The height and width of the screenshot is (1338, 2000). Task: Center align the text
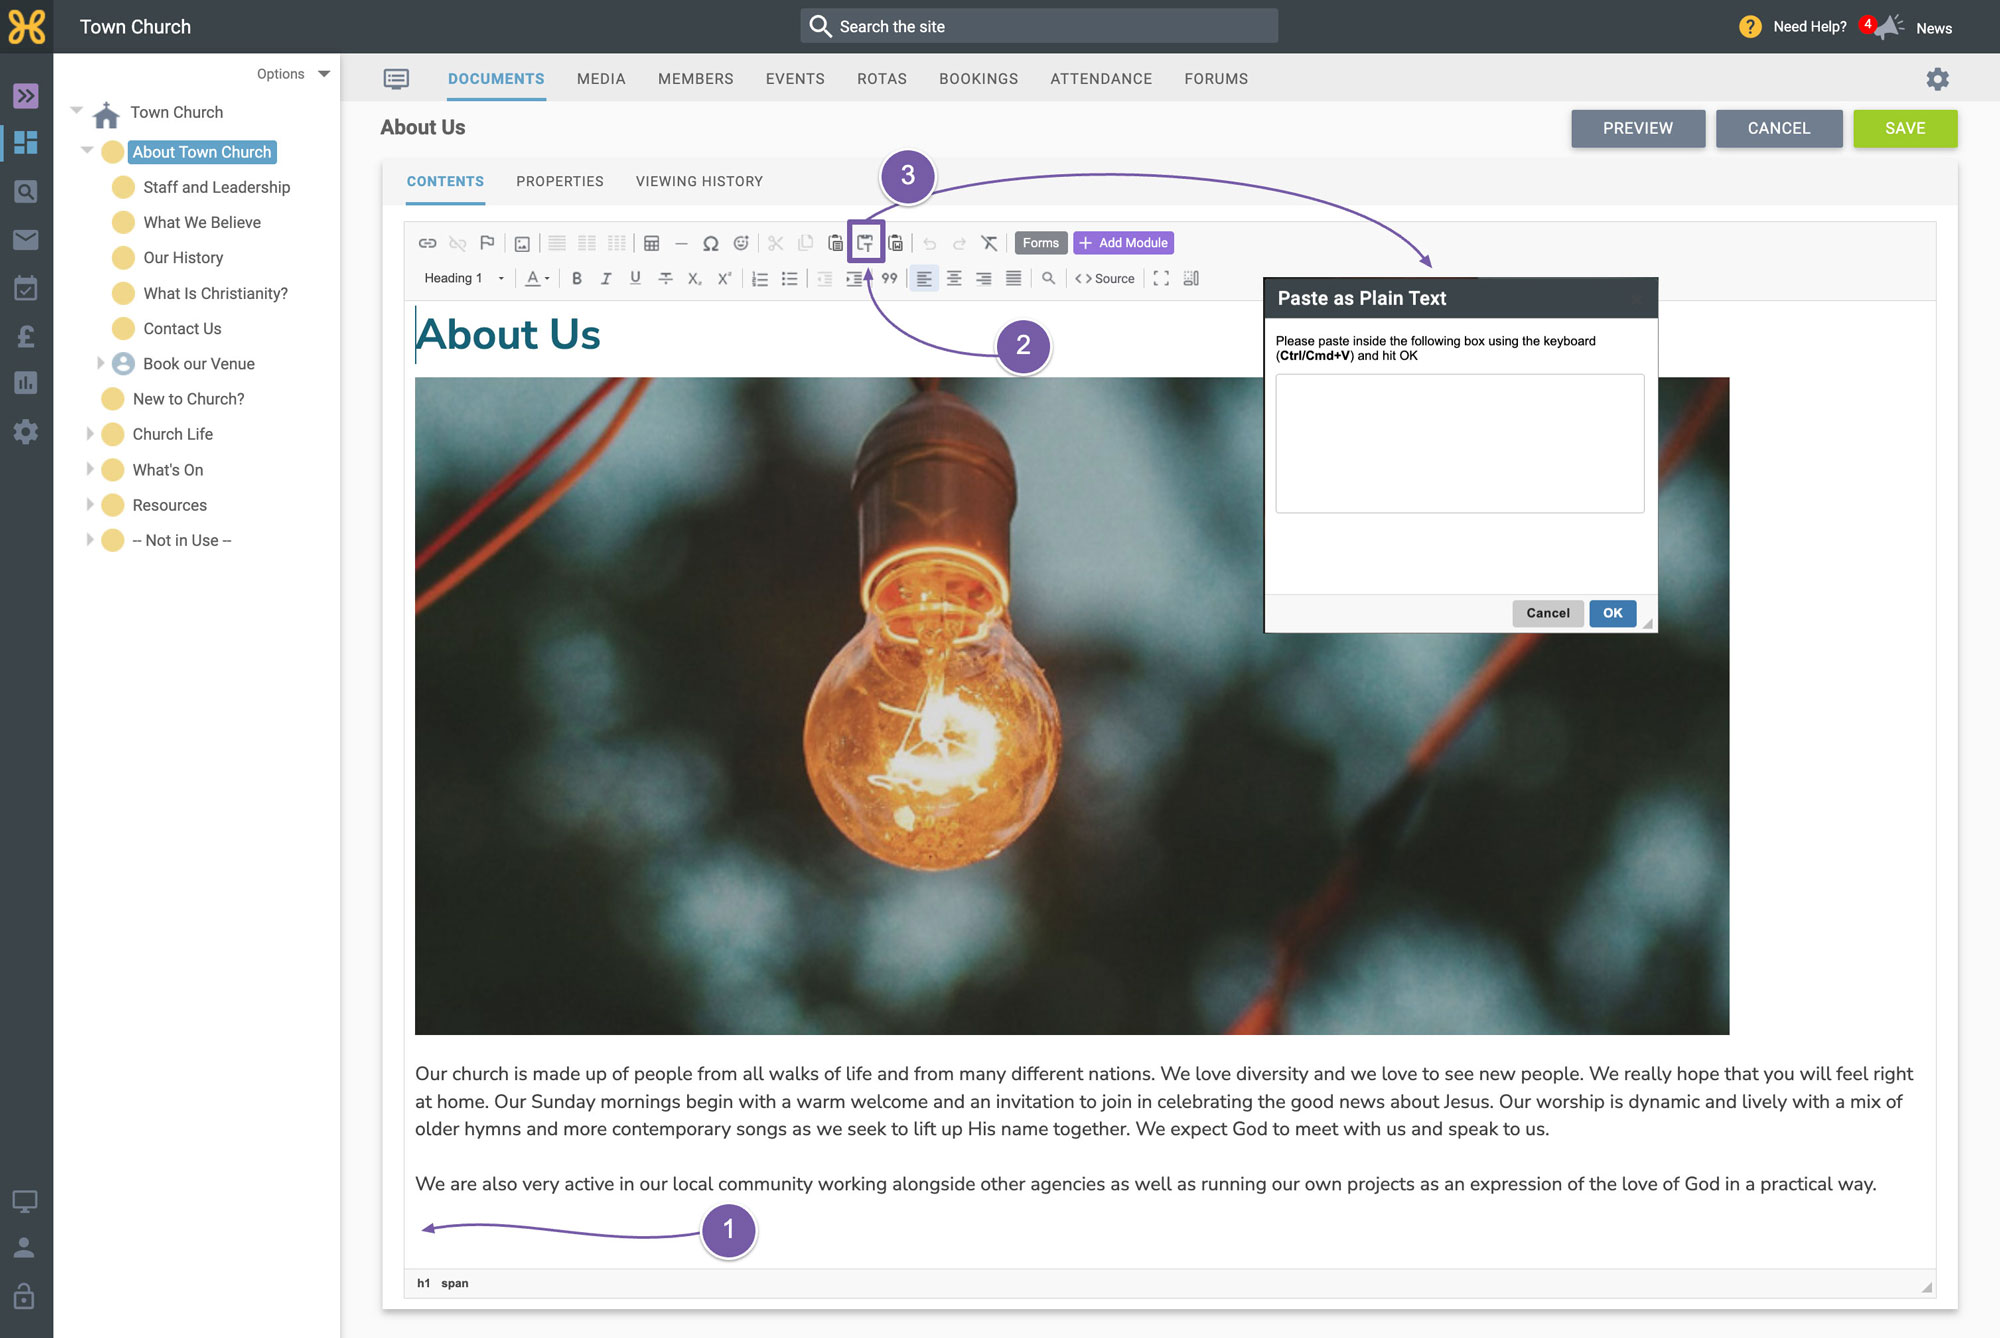coord(954,279)
